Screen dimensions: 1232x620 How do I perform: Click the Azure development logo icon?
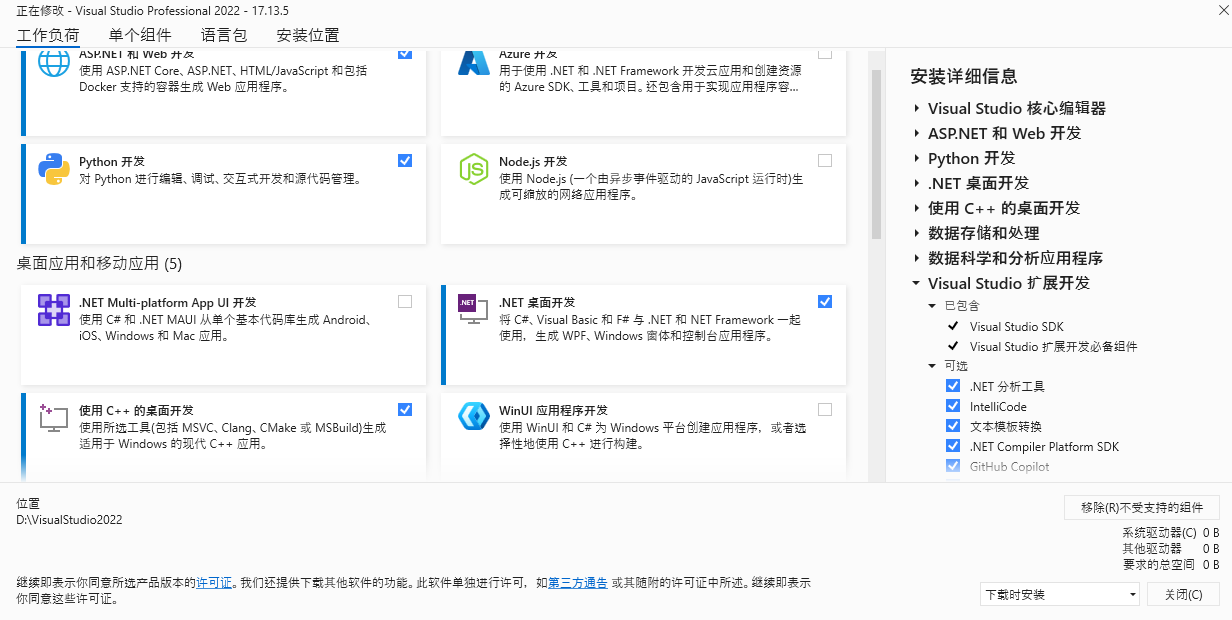tap(473, 63)
